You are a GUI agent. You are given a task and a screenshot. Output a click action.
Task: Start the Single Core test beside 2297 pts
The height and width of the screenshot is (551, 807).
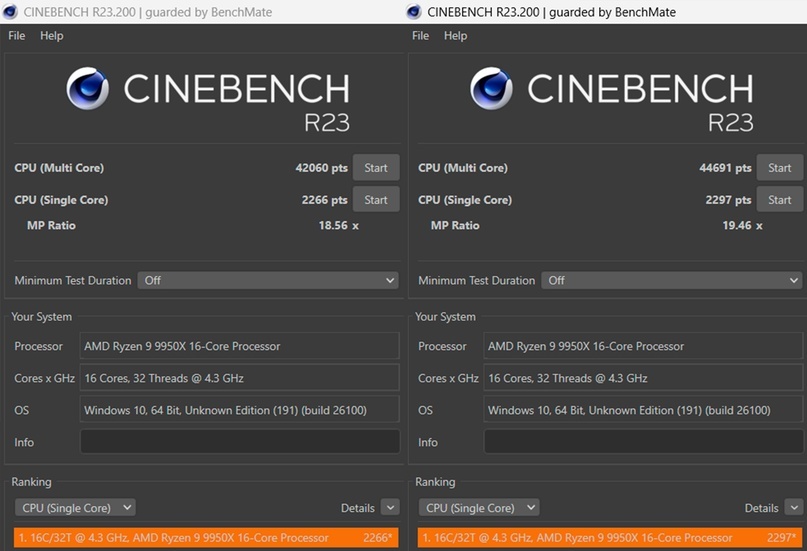(x=780, y=200)
